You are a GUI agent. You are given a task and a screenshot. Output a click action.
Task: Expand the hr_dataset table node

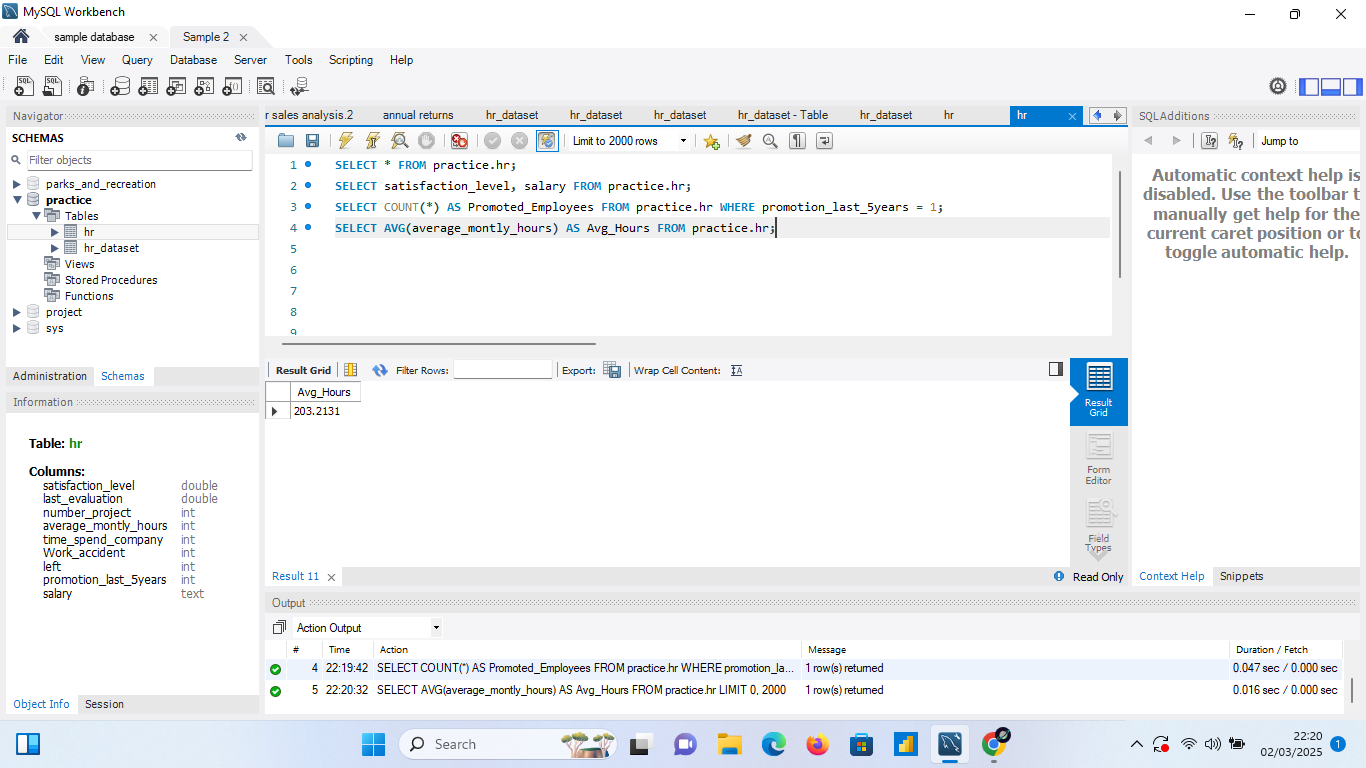point(55,248)
